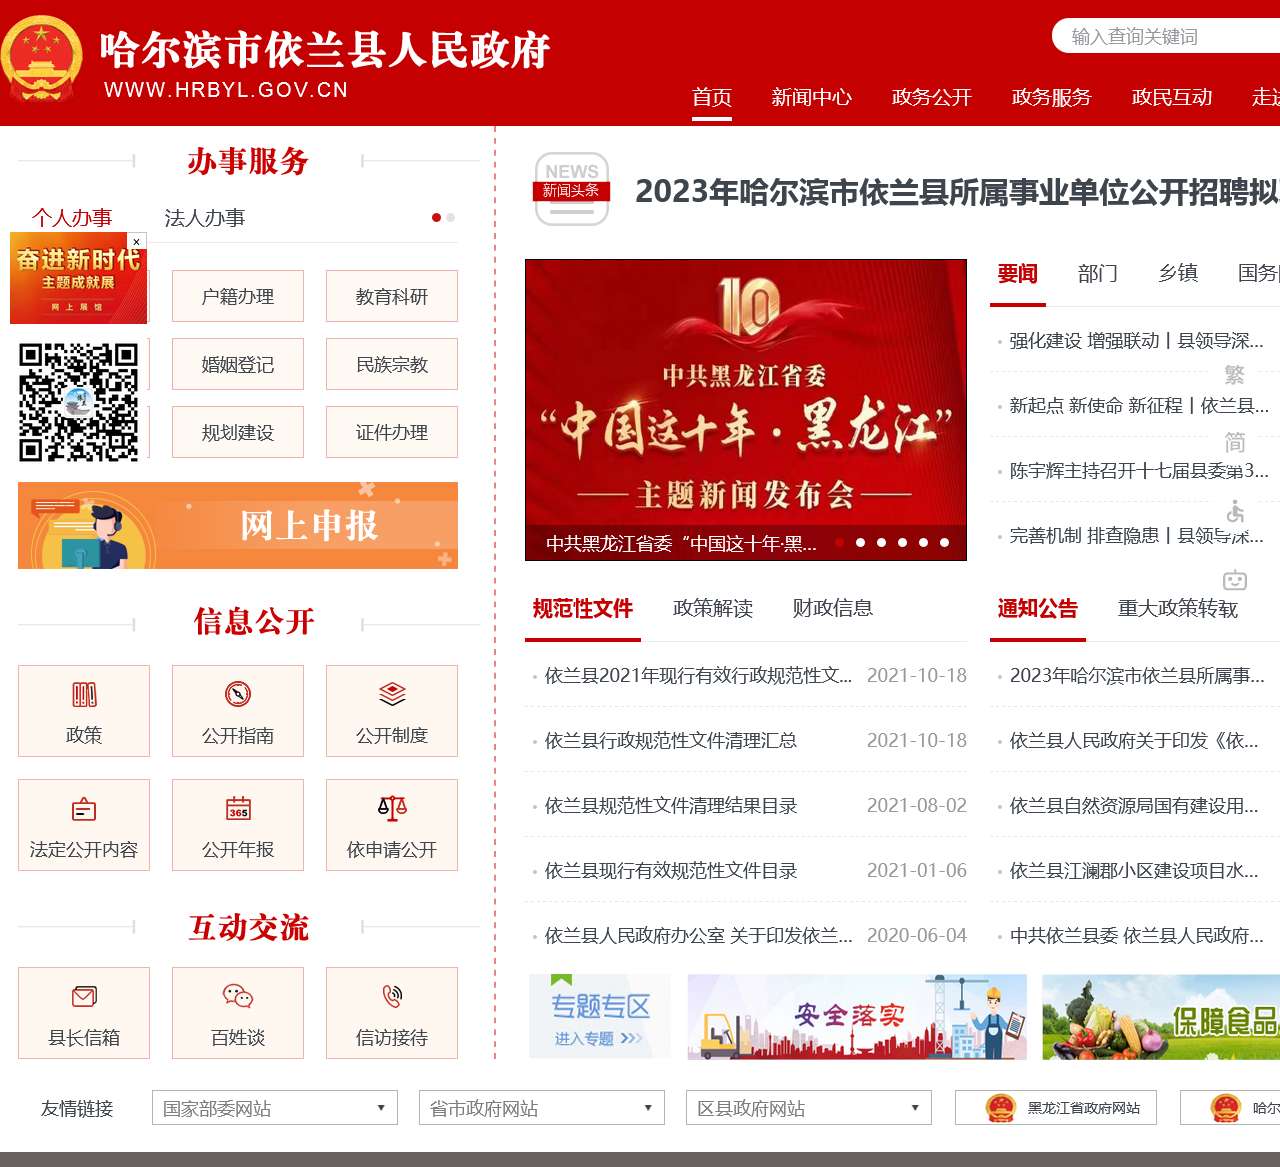The width and height of the screenshot is (1280, 1167).
Task: Enable accessibility mode via wheelchair icon
Action: pyautogui.click(x=1236, y=512)
